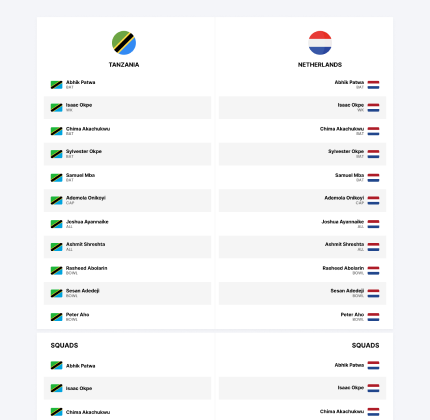Viewport: 430px width, 420px height.
Task: Click the NETHERLANDS team heading
Action: pos(320,65)
